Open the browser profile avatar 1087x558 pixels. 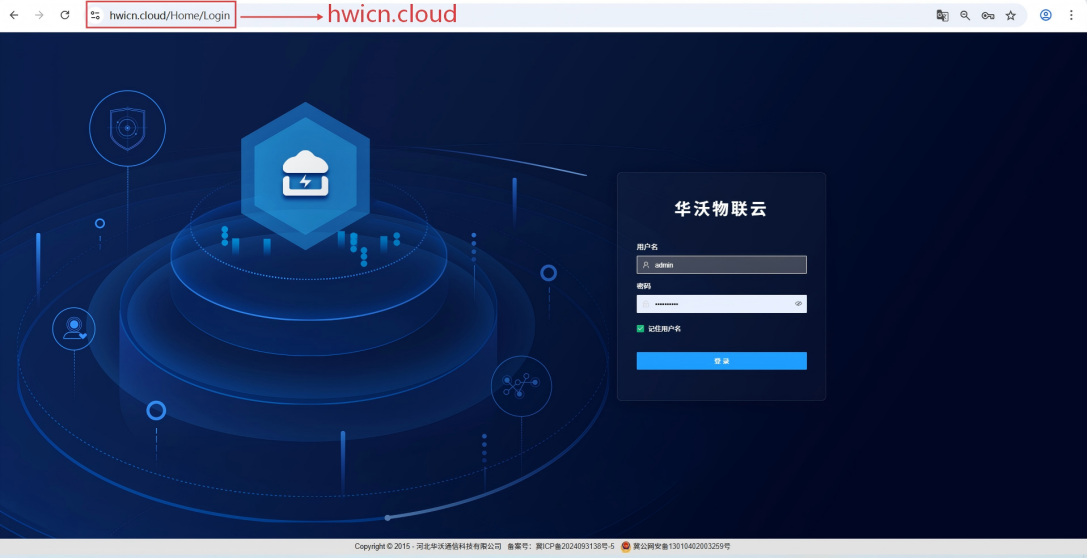pos(1046,15)
